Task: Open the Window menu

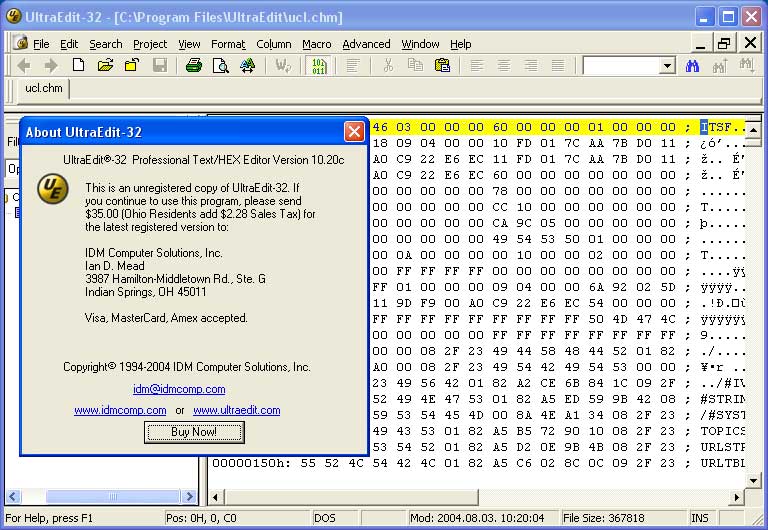Action: click(420, 44)
